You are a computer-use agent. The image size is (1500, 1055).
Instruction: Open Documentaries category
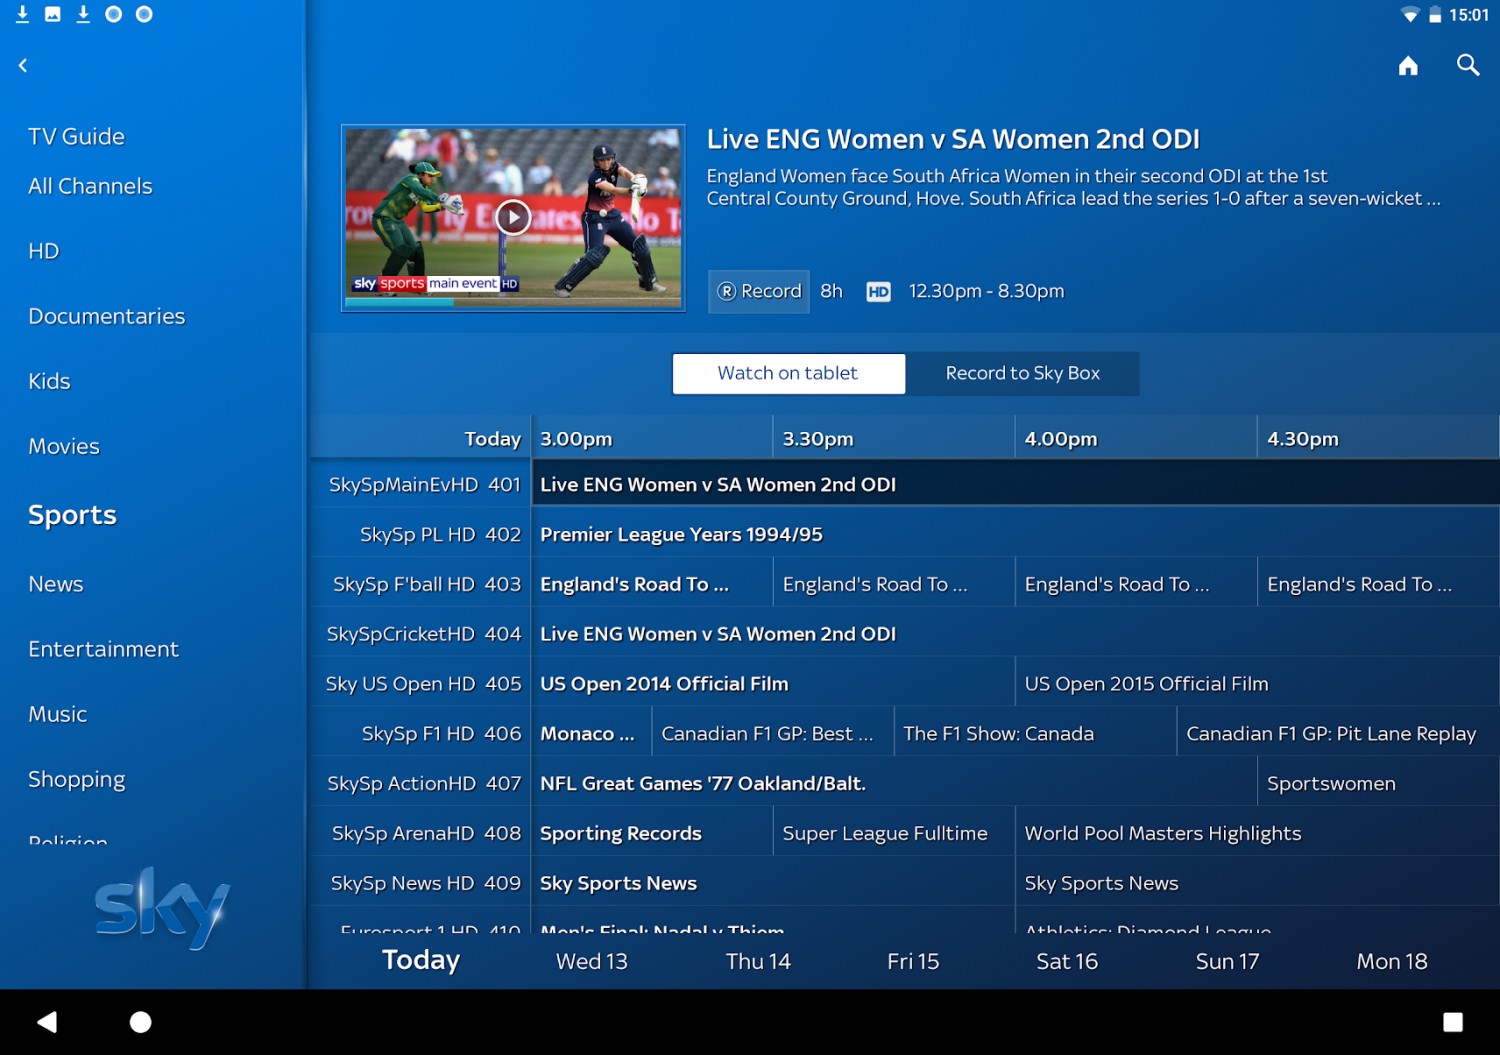click(x=107, y=316)
